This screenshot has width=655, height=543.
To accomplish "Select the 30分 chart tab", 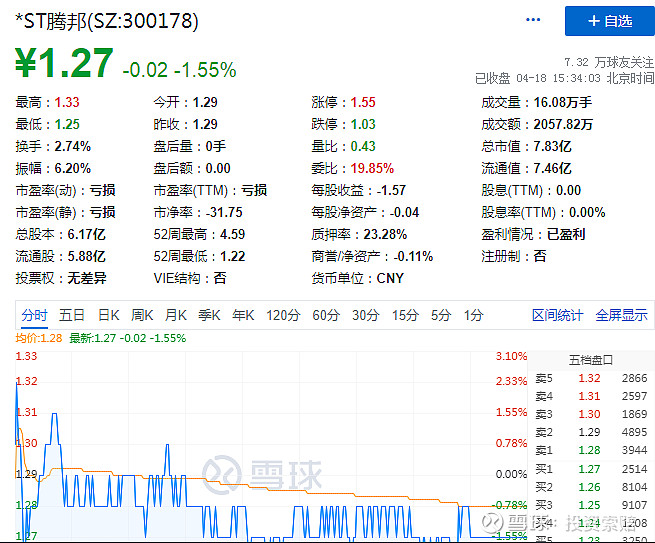I will pyautogui.click(x=366, y=315).
